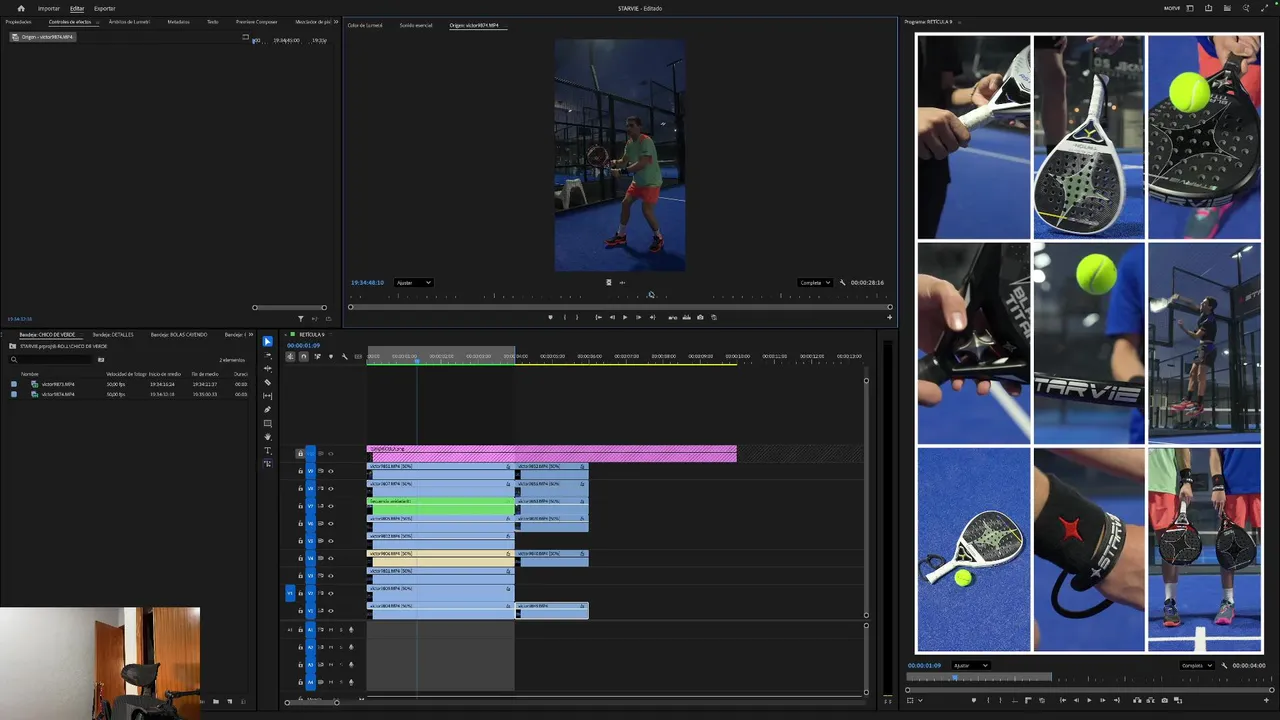Open the Source monitor Ajustar zoom dropdown
This screenshot has height=720, width=1280.
pos(413,282)
